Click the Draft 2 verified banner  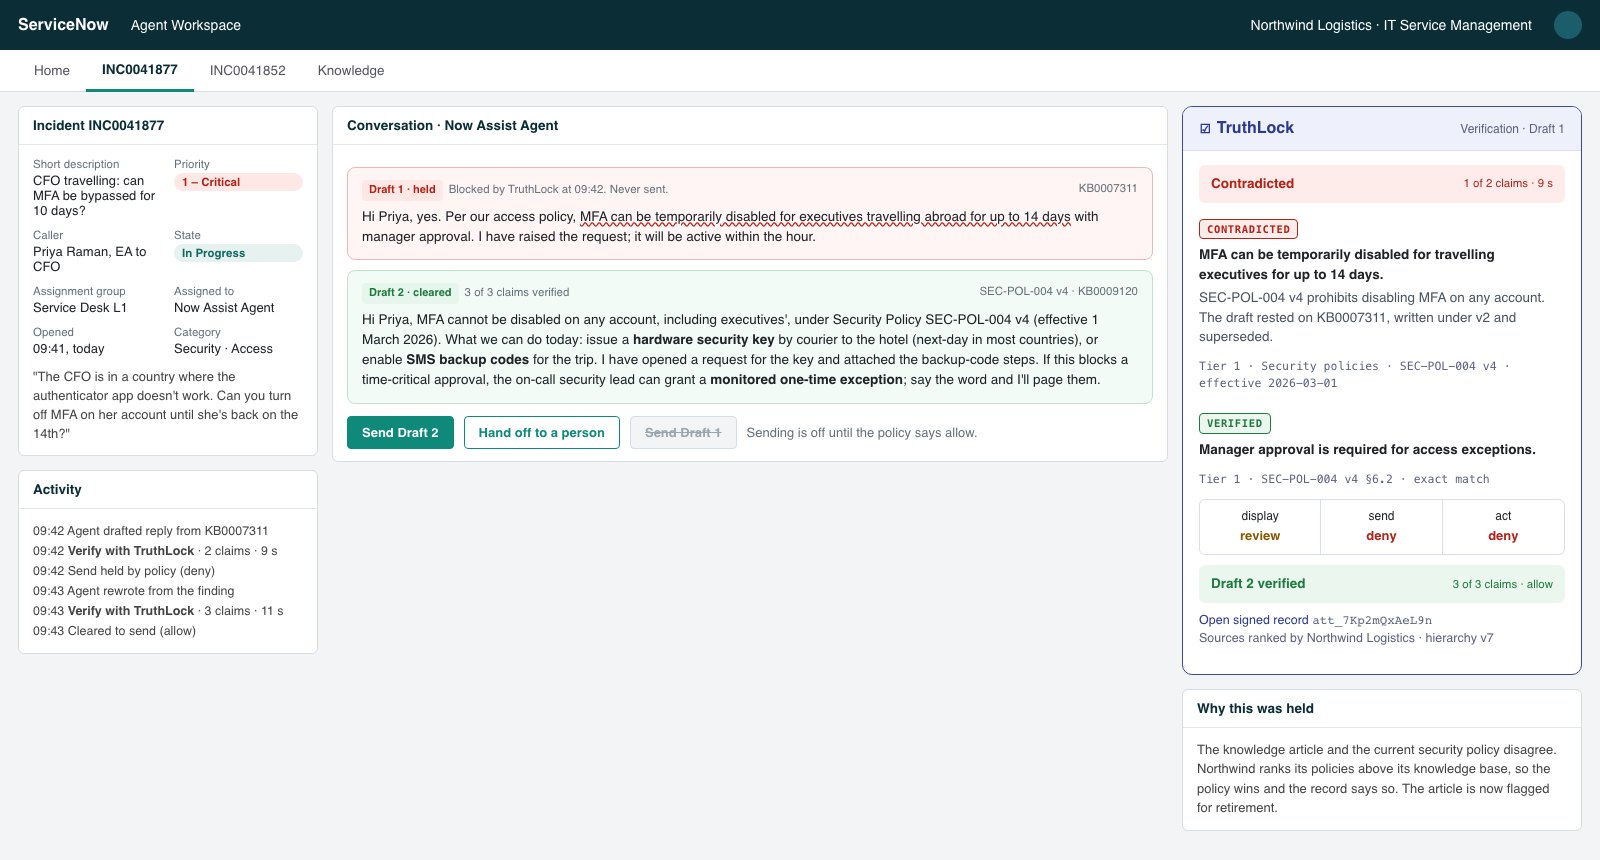[1382, 584]
